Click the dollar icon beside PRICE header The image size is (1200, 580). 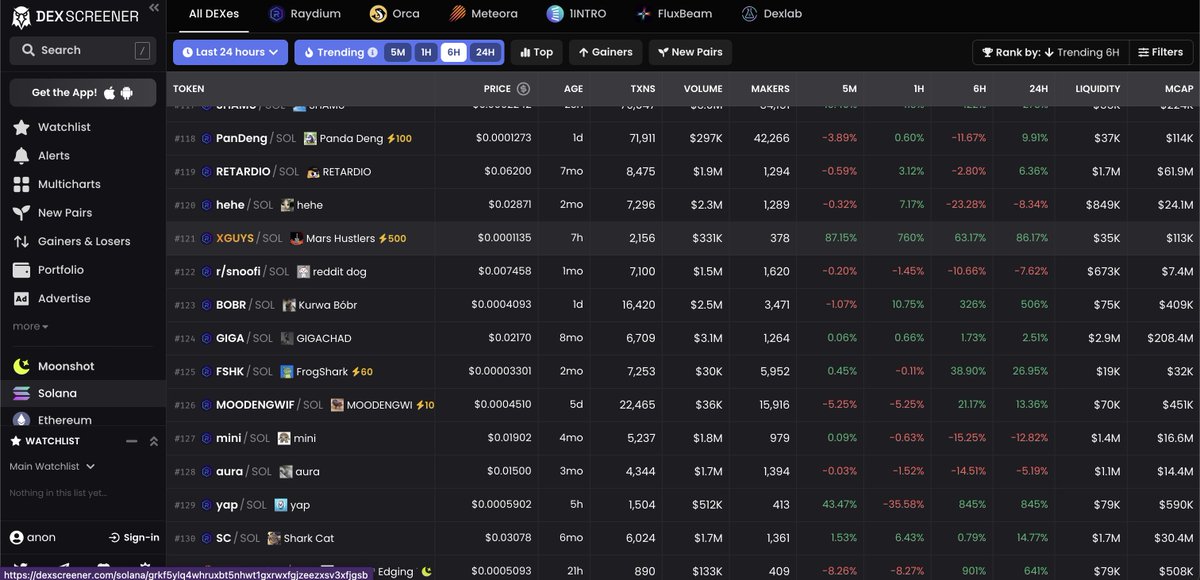click(x=523, y=89)
